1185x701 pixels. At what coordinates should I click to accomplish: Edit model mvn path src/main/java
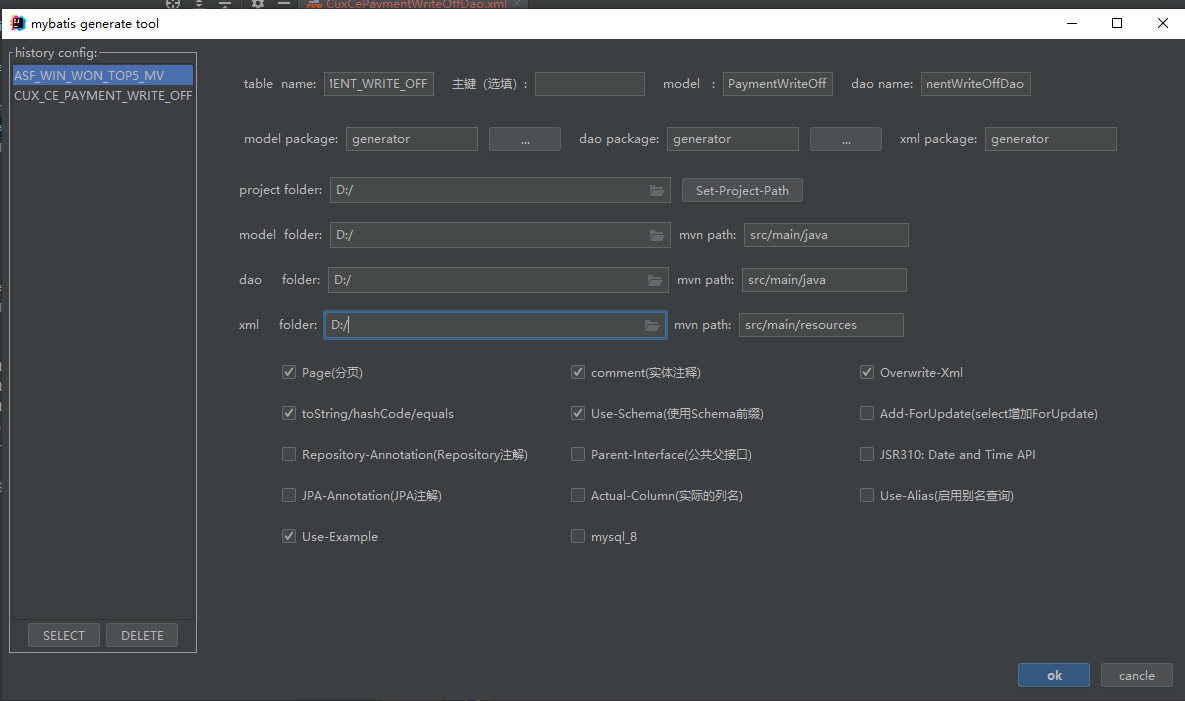click(826, 235)
